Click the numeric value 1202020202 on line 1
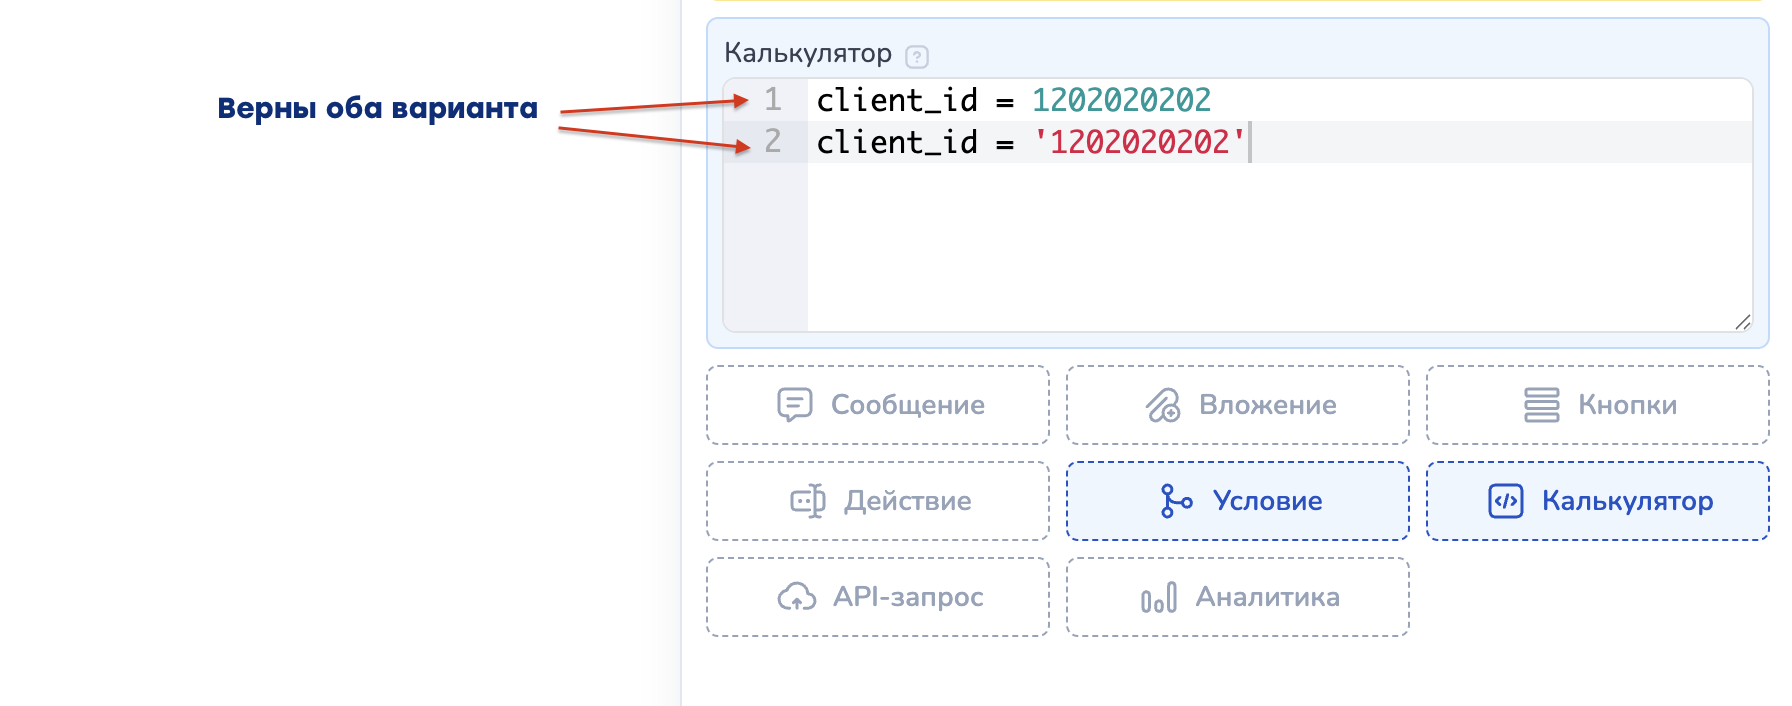1792x706 pixels. [1121, 100]
